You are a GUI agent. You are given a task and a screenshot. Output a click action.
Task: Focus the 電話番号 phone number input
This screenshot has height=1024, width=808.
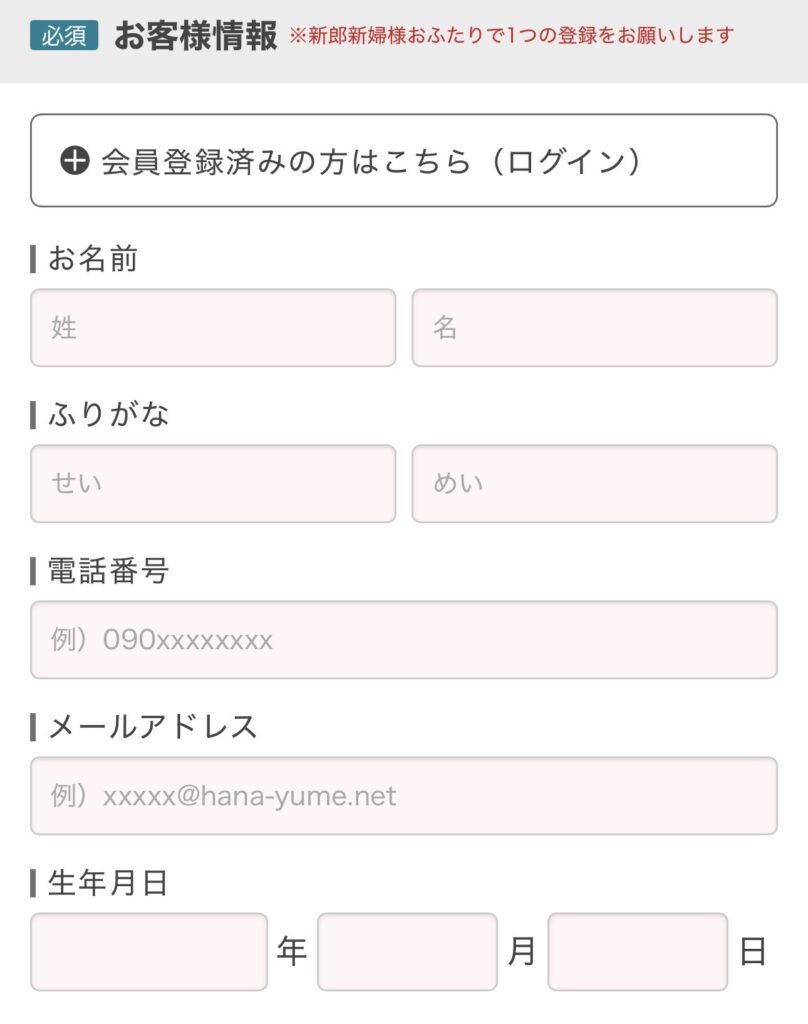pyautogui.click(x=403, y=640)
